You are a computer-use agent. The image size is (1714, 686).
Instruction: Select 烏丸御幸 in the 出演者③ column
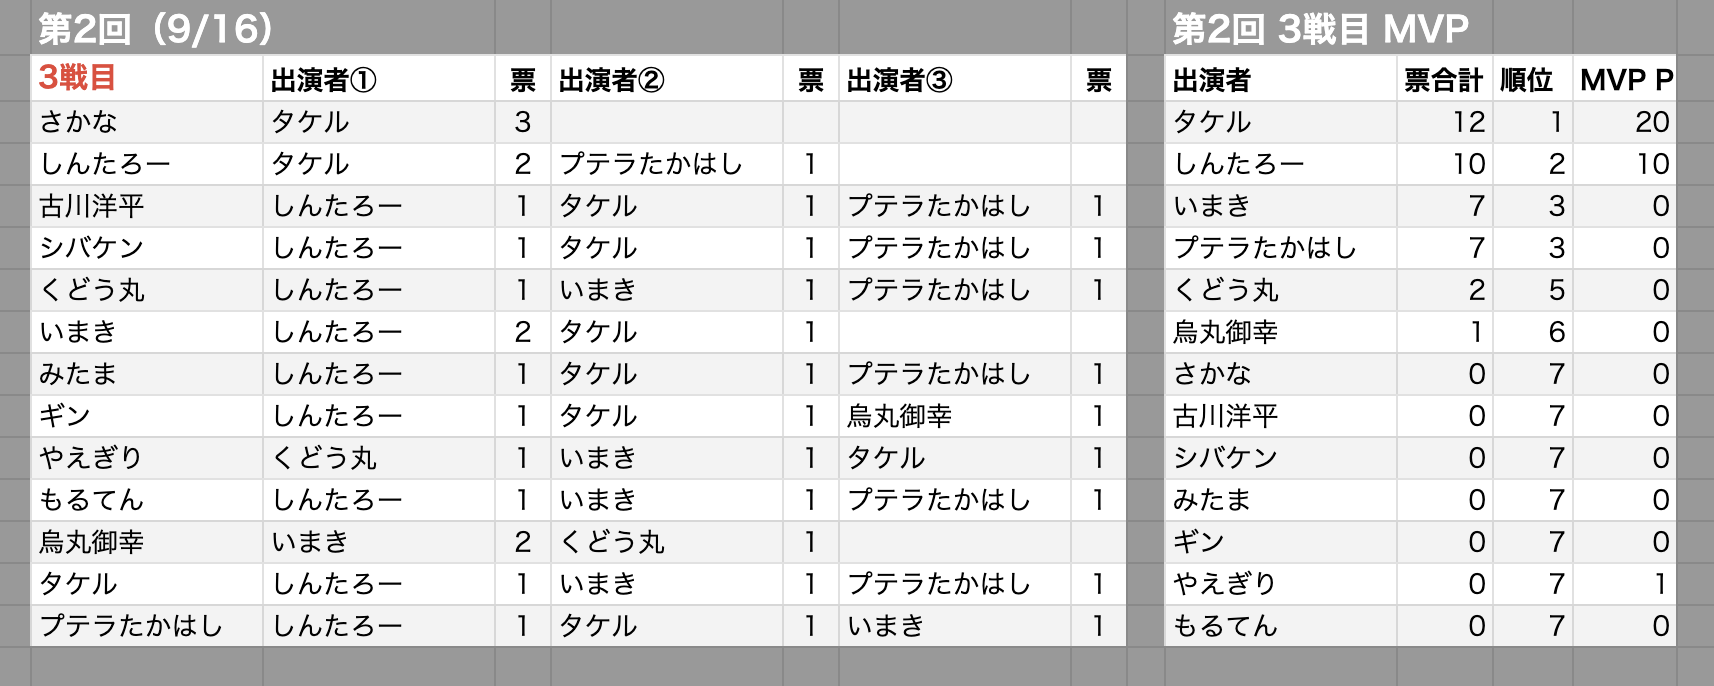click(899, 416)
